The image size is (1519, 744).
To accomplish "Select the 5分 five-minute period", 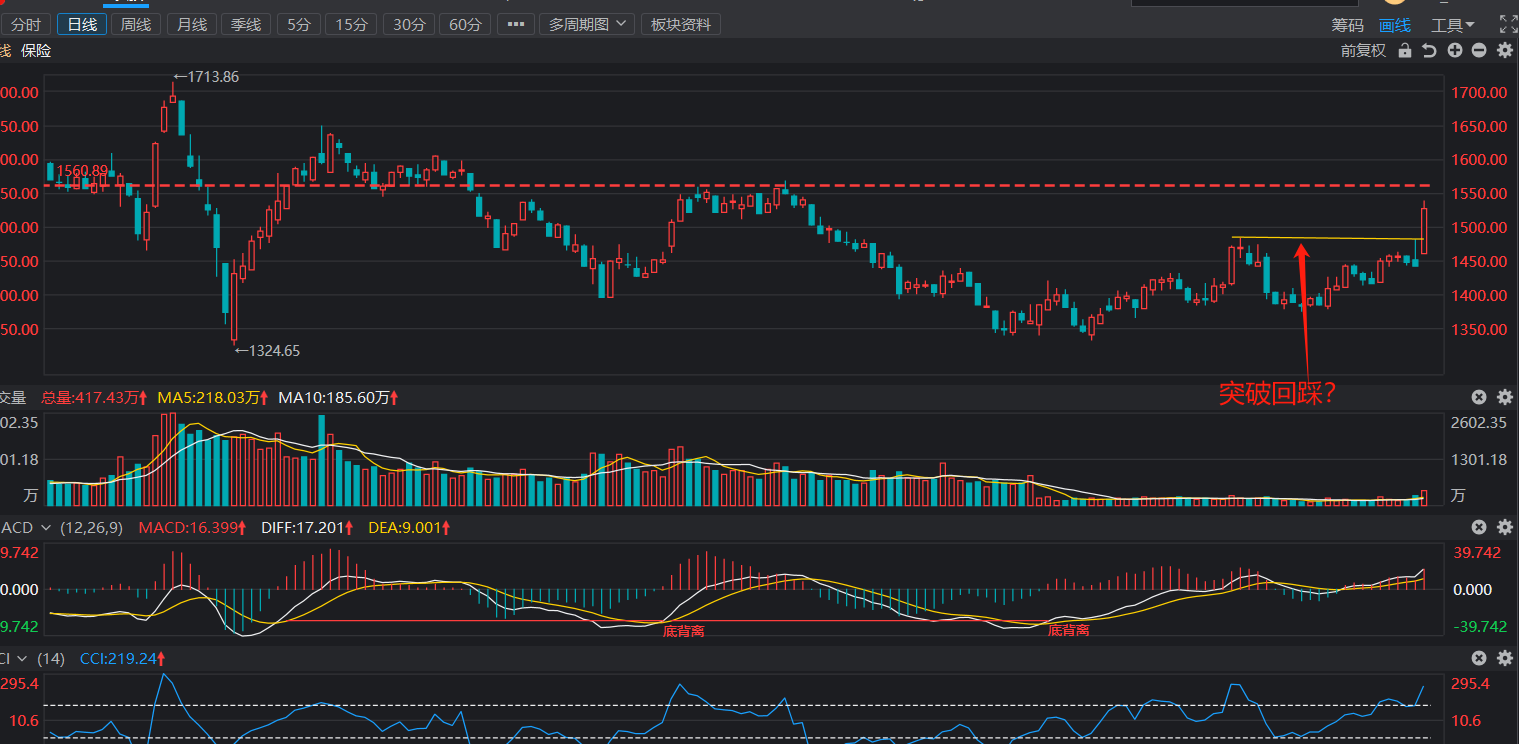I will coord(298,24).
